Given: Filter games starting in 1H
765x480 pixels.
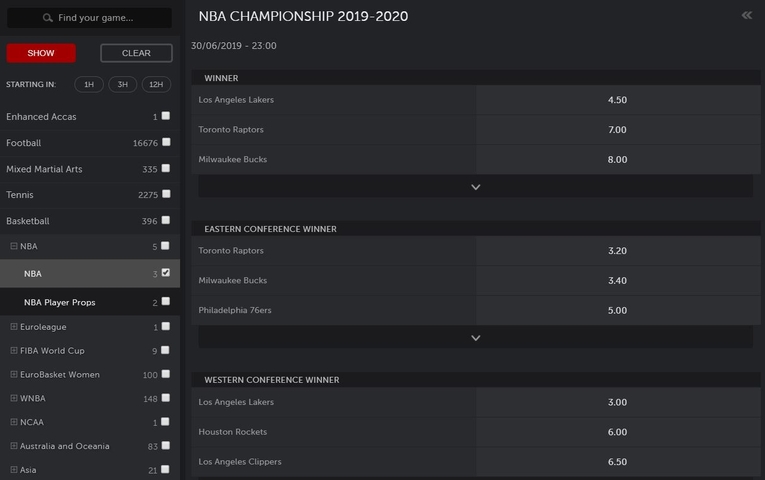Looking at the screenshot, I should point(89,84).
